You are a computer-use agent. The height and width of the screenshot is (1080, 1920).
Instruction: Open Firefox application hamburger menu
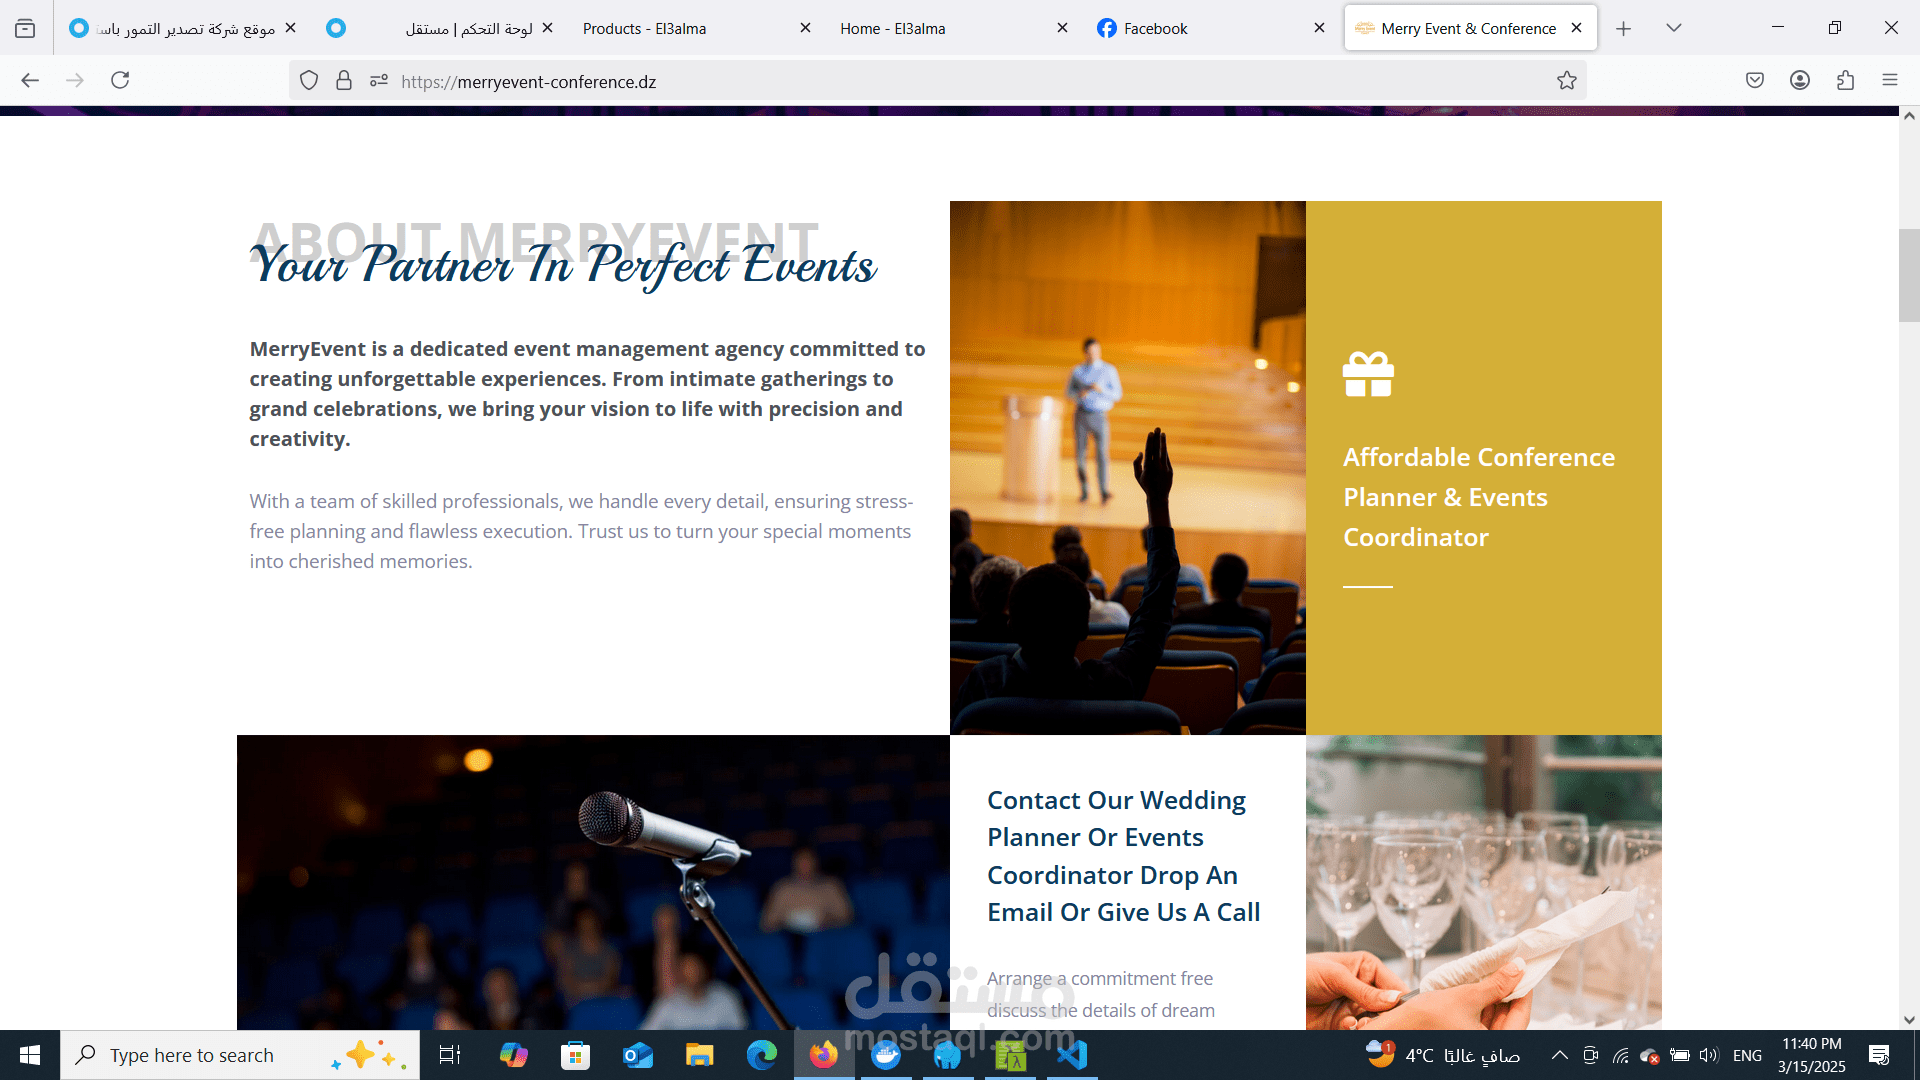[x=1890, y=80]
